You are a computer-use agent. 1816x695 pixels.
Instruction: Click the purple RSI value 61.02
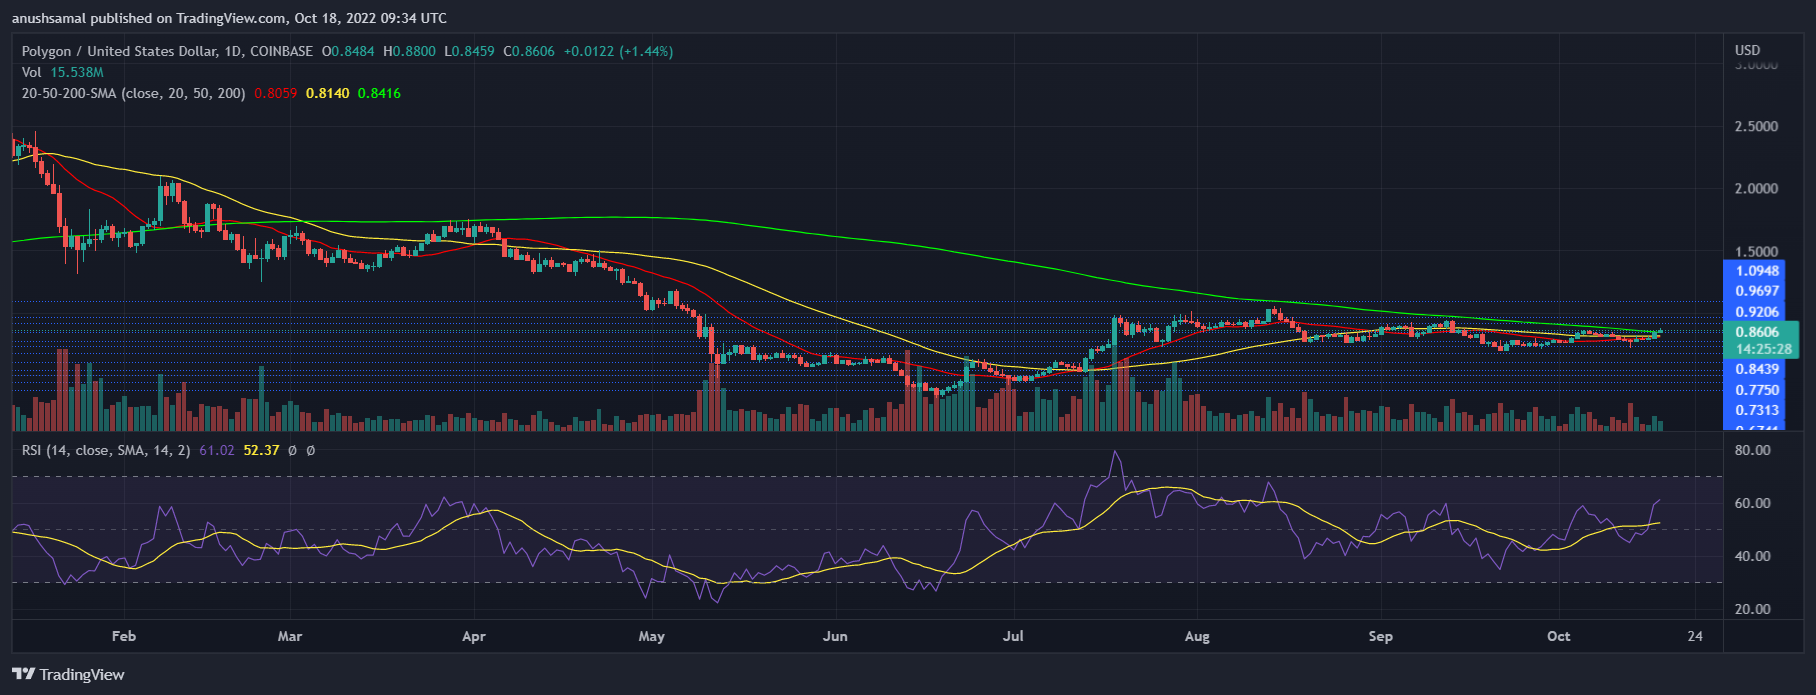(217, 451)
